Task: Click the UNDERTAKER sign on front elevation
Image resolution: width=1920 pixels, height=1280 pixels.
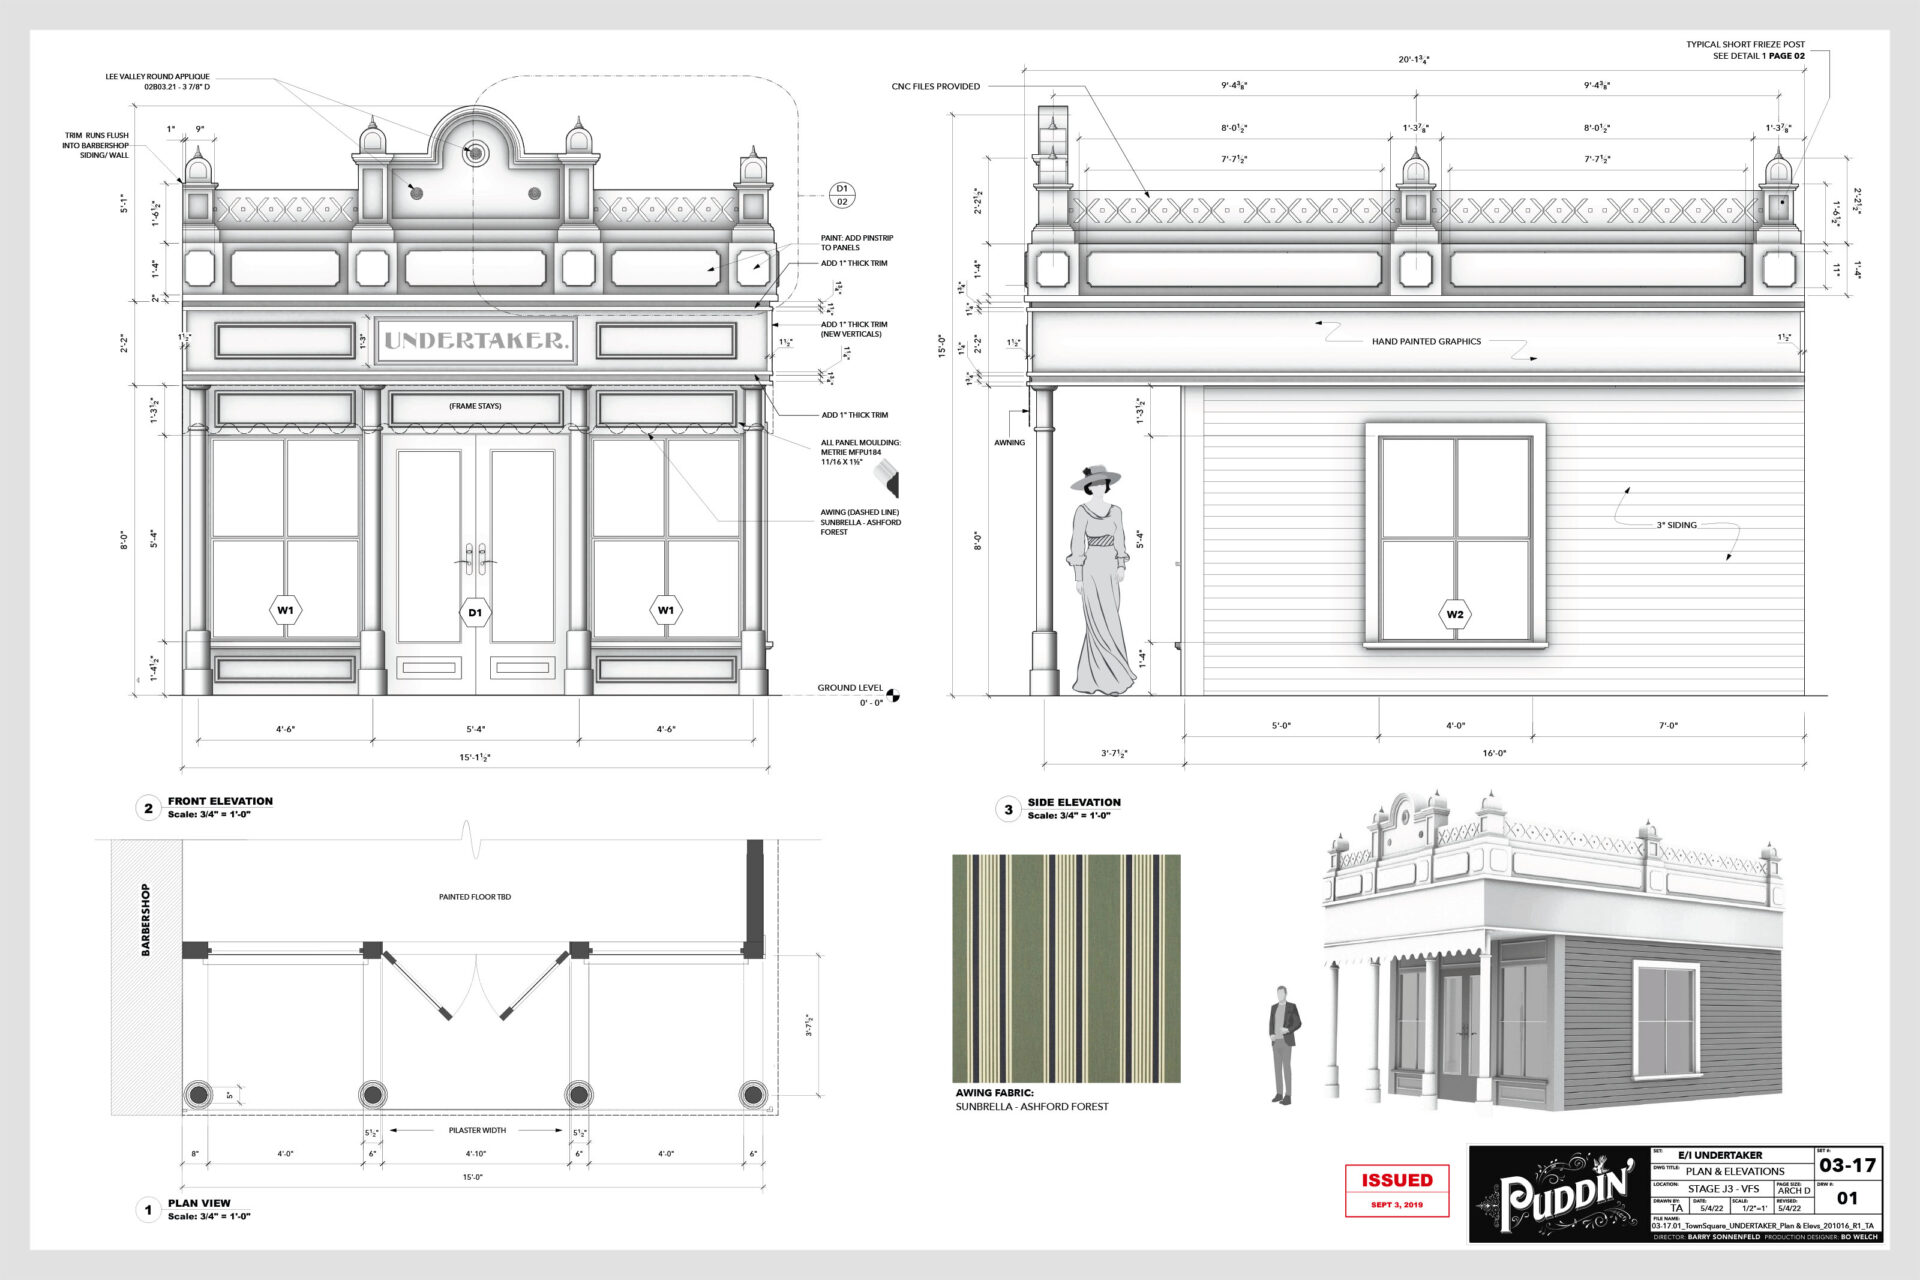Action: [x=476, y=341]
